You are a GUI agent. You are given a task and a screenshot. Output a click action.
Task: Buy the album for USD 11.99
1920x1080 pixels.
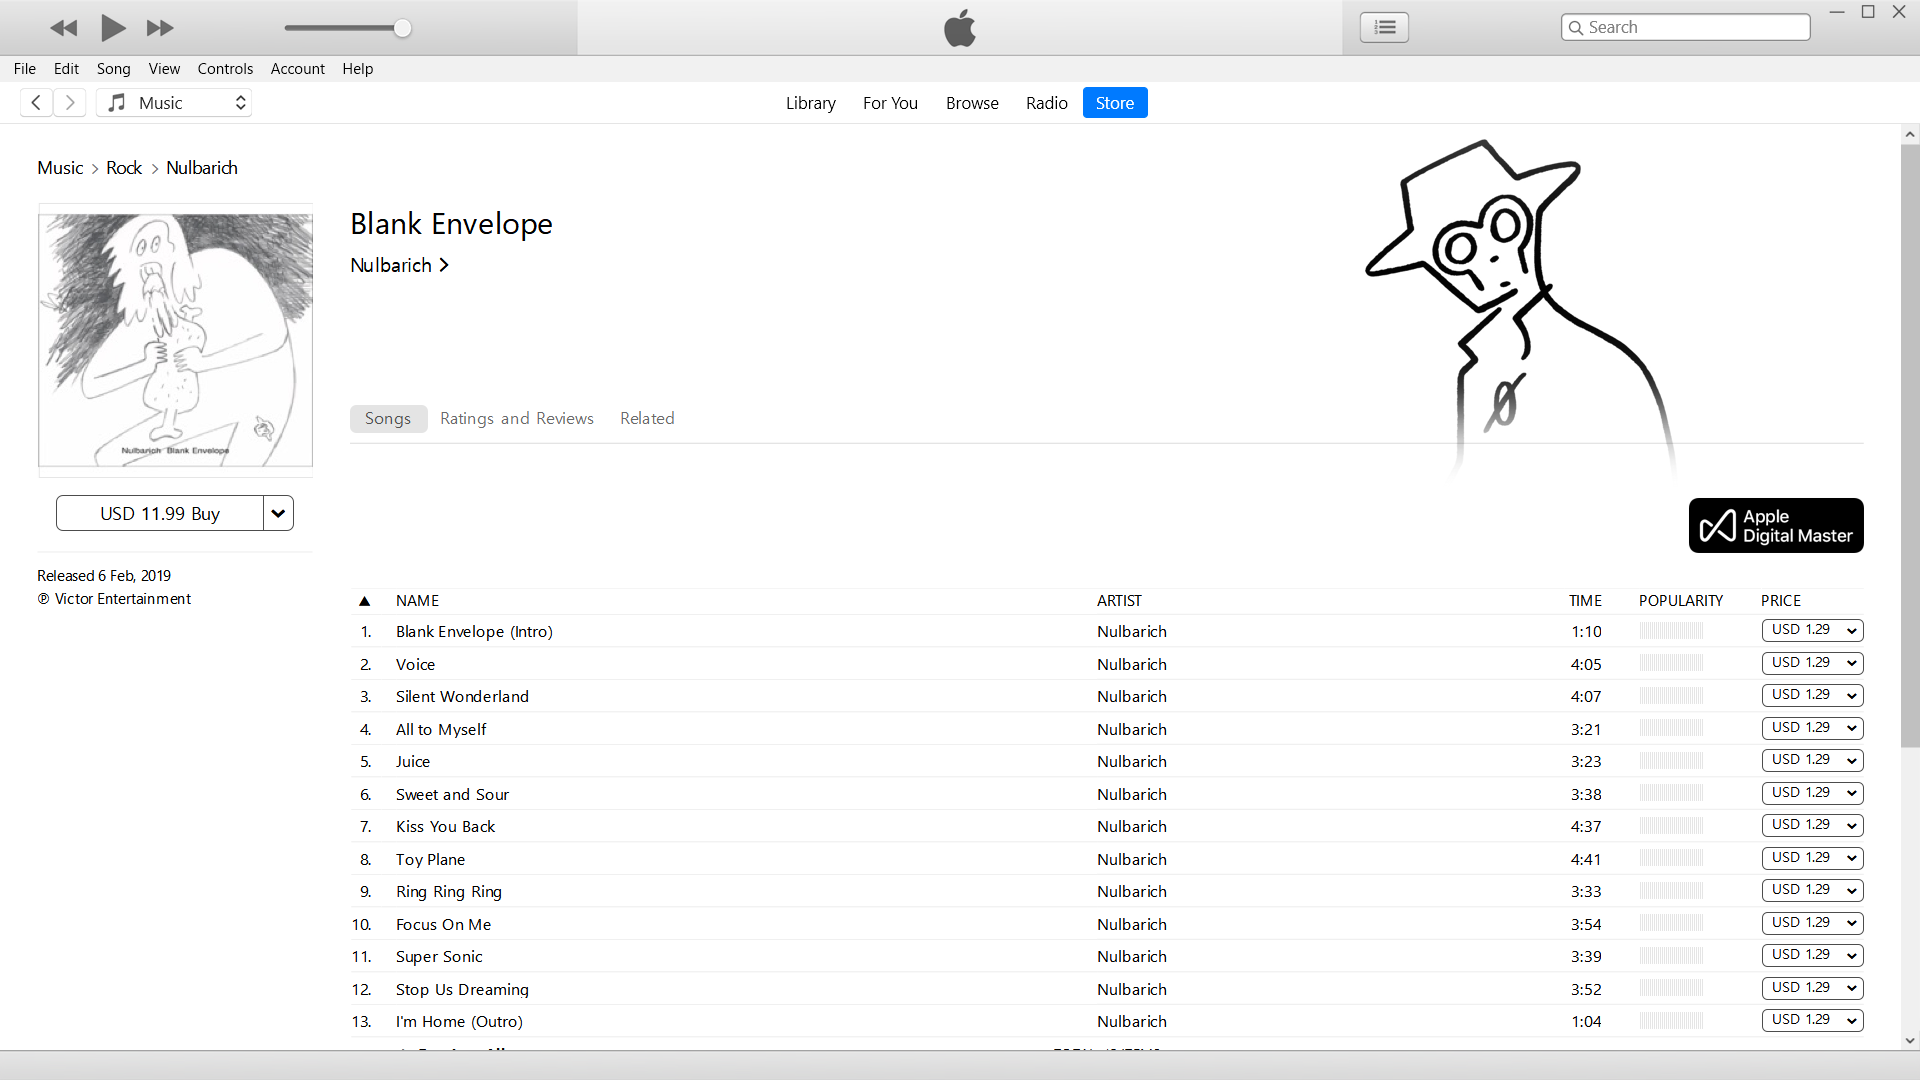point(160,513)
